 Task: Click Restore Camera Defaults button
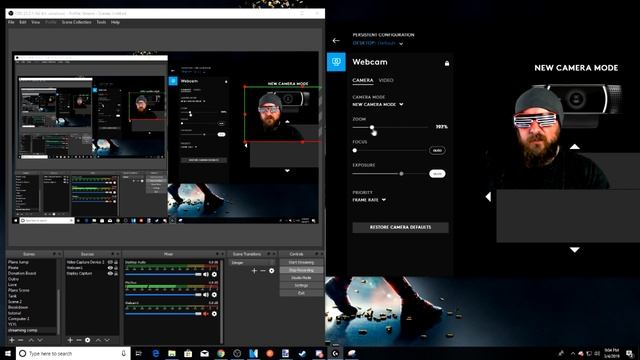(400, 227)
